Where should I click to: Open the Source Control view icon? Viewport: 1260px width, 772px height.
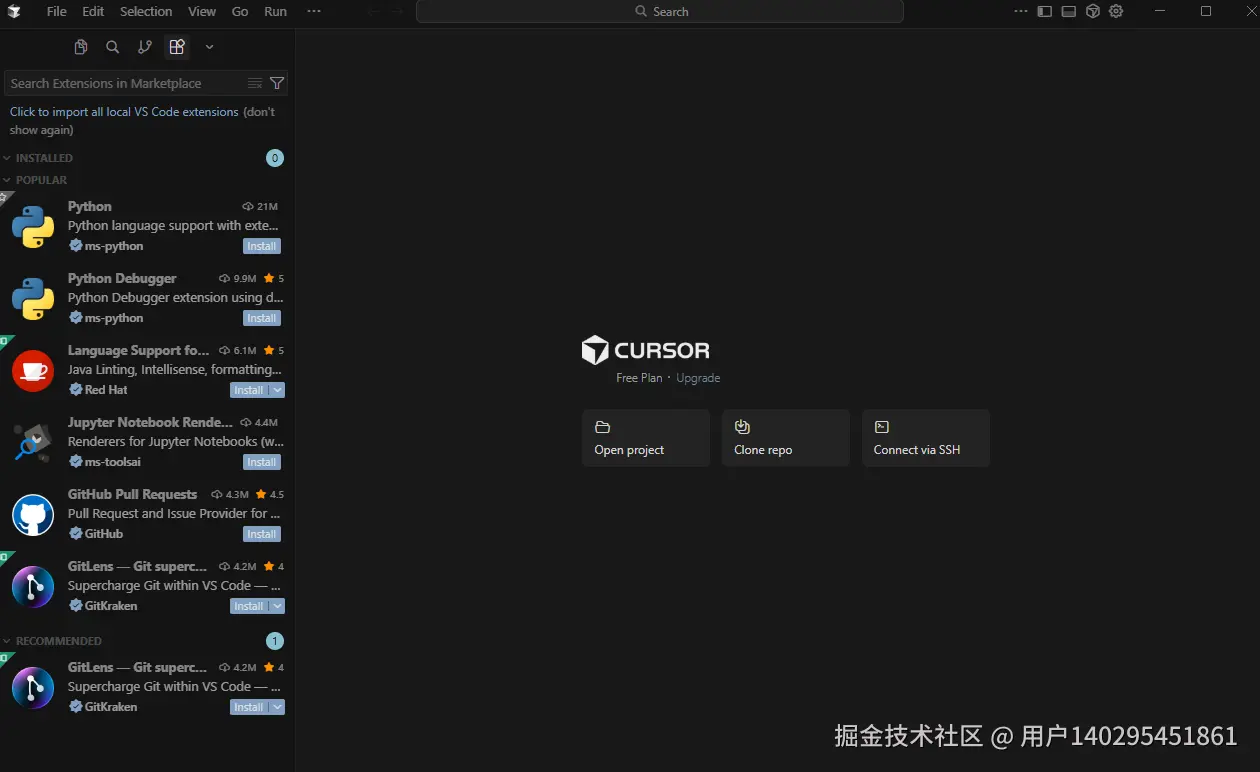click(145, 47)
